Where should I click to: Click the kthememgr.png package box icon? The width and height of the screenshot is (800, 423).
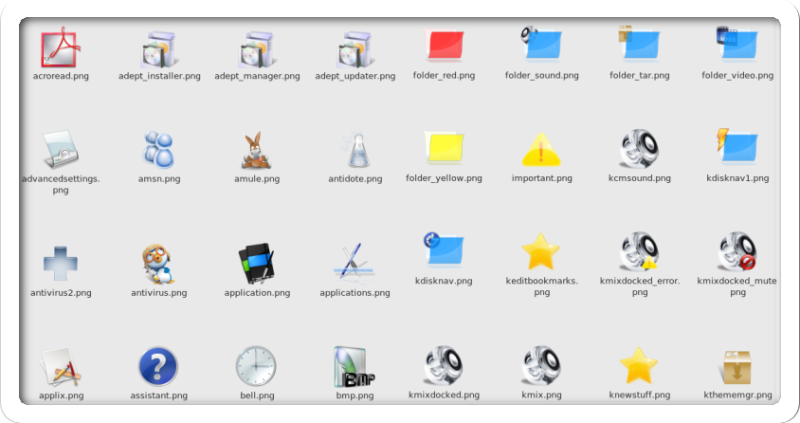737,367
